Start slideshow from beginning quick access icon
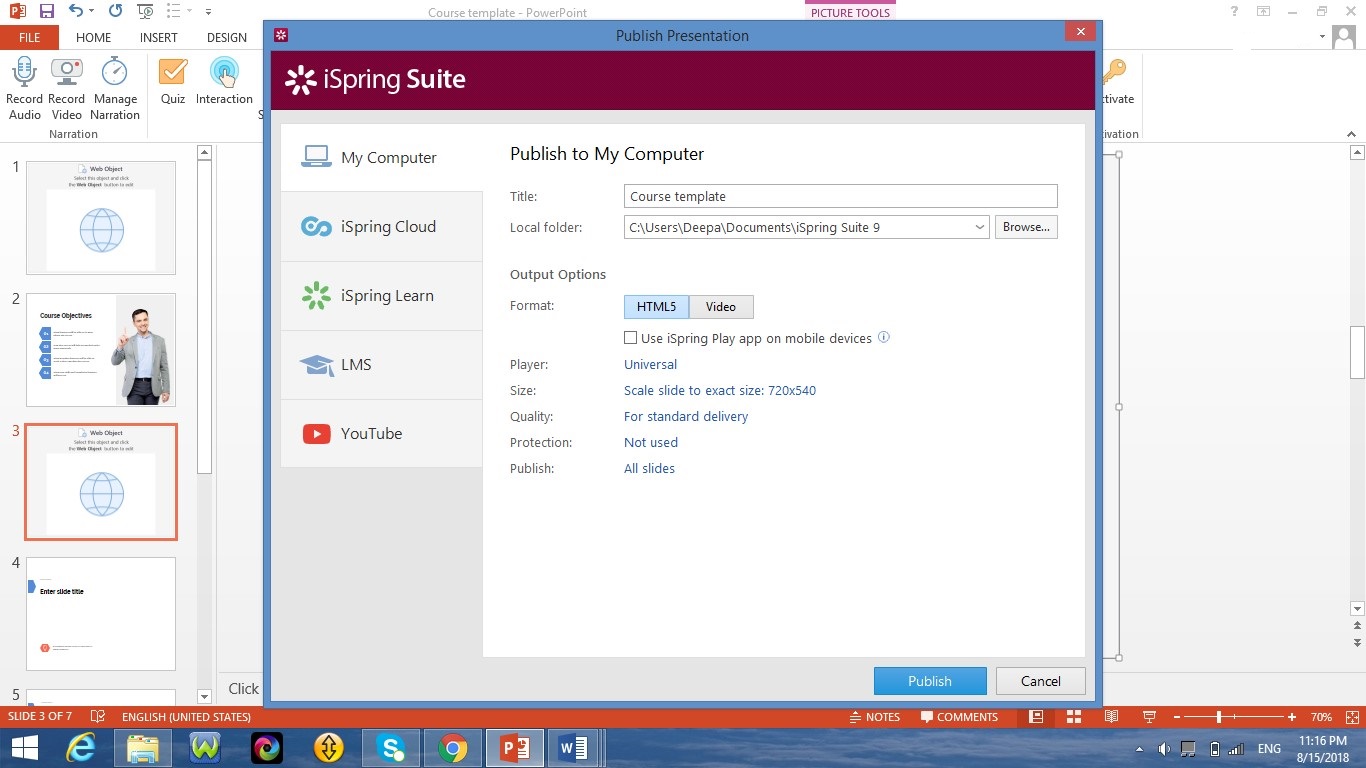1366x768 pixels. point(145,12)
